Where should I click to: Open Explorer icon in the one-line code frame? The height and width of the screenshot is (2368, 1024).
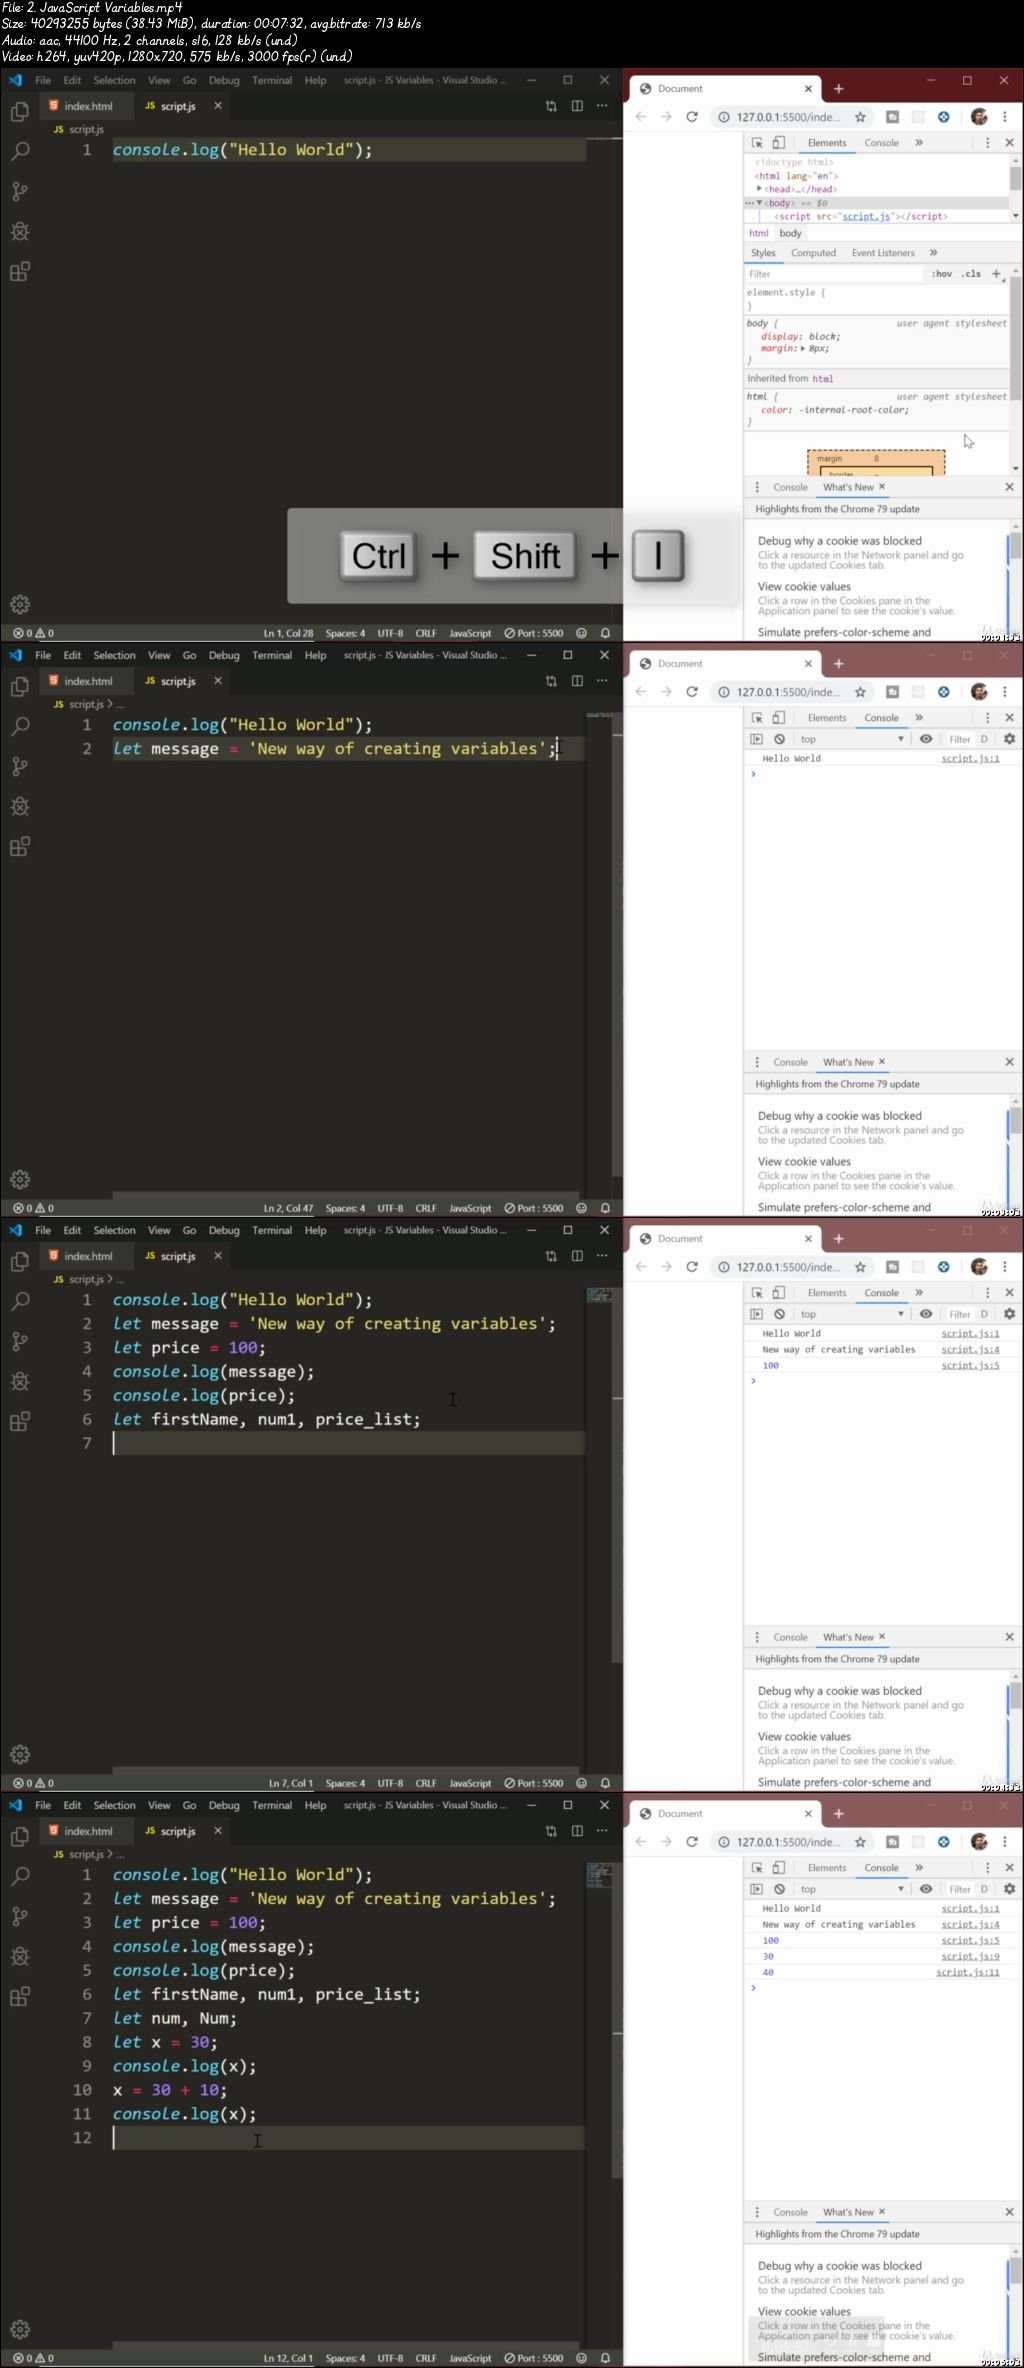(19, 111)
